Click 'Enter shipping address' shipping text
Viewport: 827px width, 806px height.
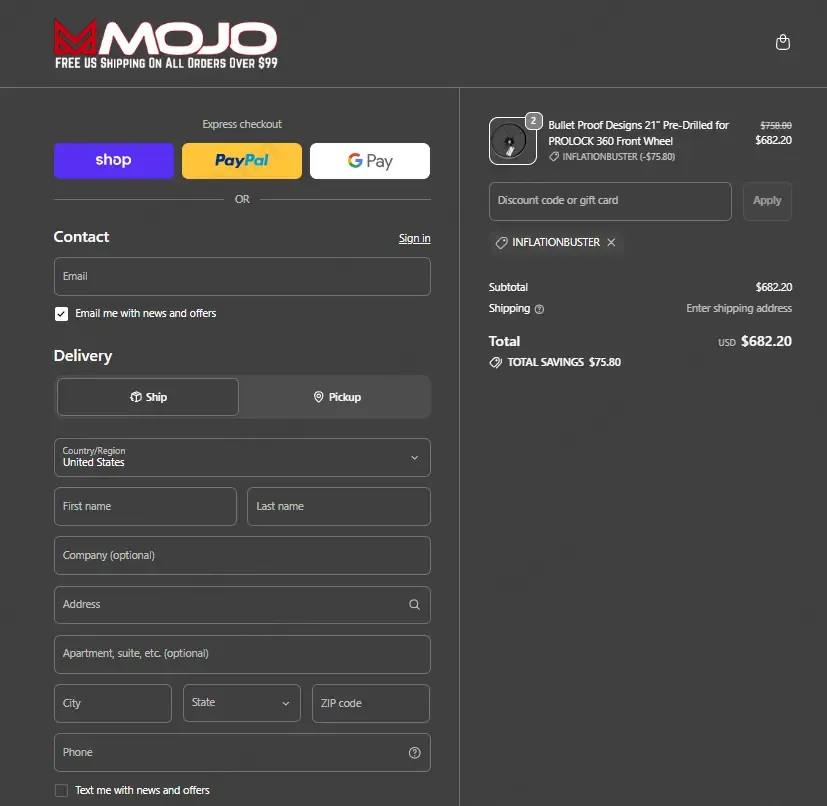[x=739, y=309]
